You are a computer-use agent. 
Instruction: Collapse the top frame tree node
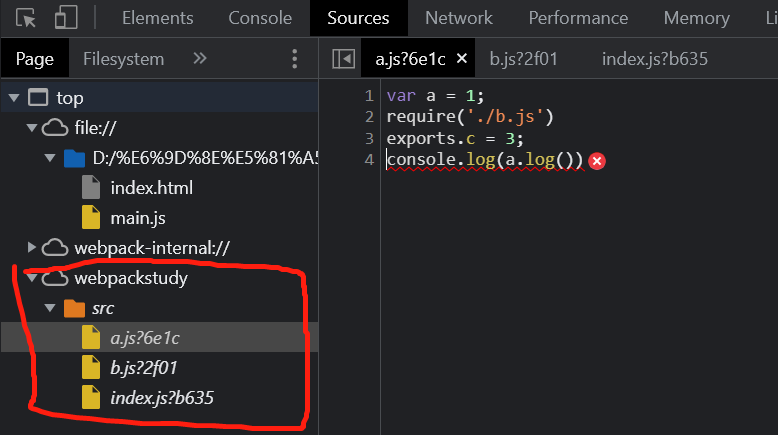coord(14,98)
